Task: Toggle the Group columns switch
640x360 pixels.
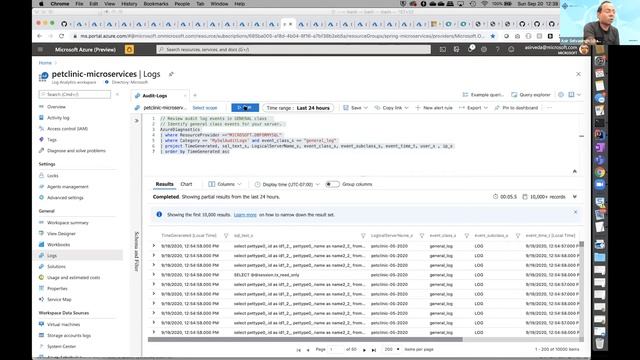Action: [x=332, y=184]
